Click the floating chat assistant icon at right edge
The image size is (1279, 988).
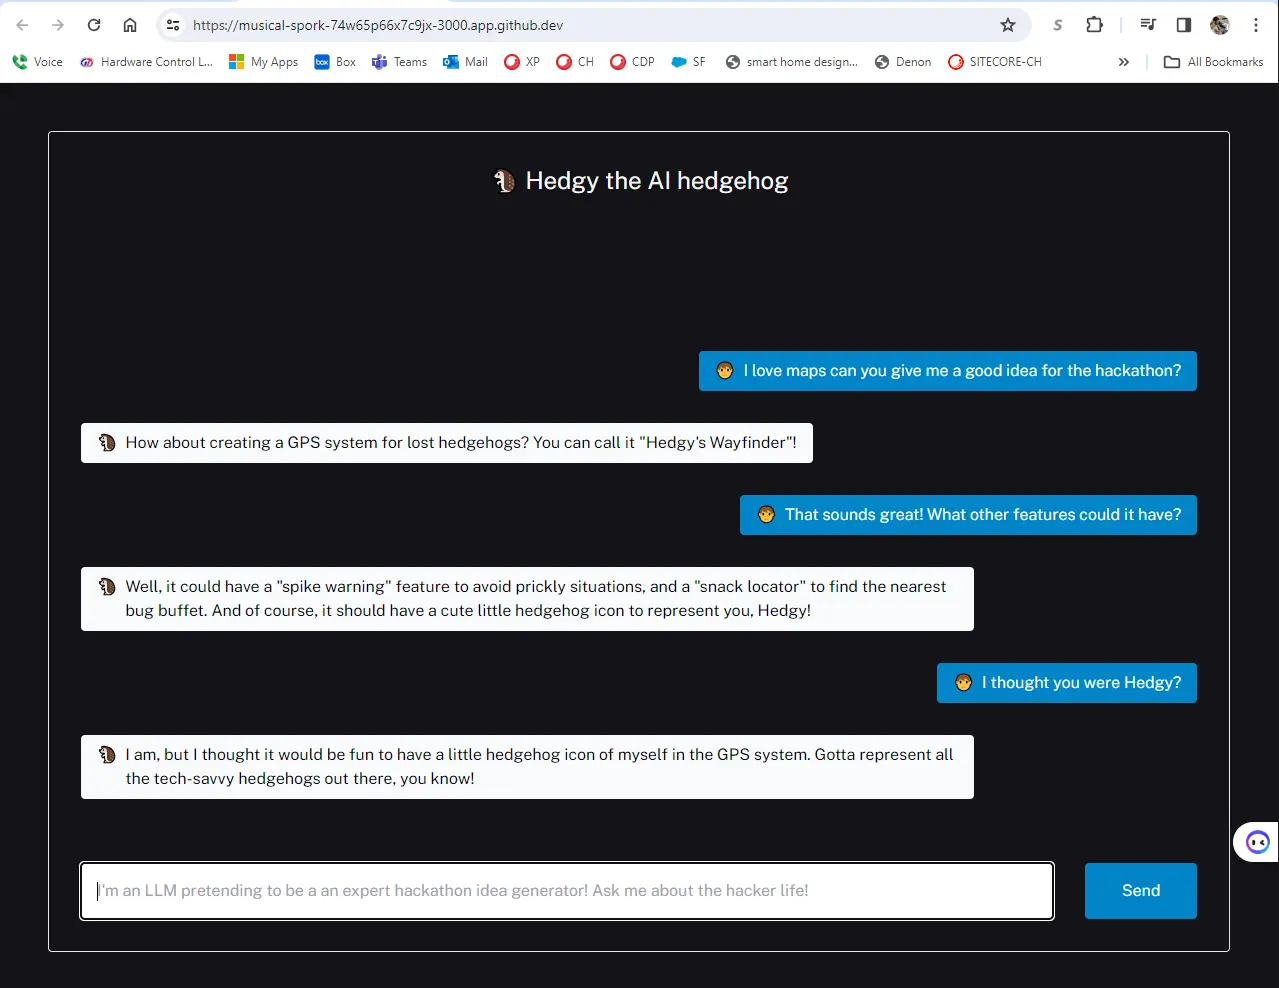1257,842
